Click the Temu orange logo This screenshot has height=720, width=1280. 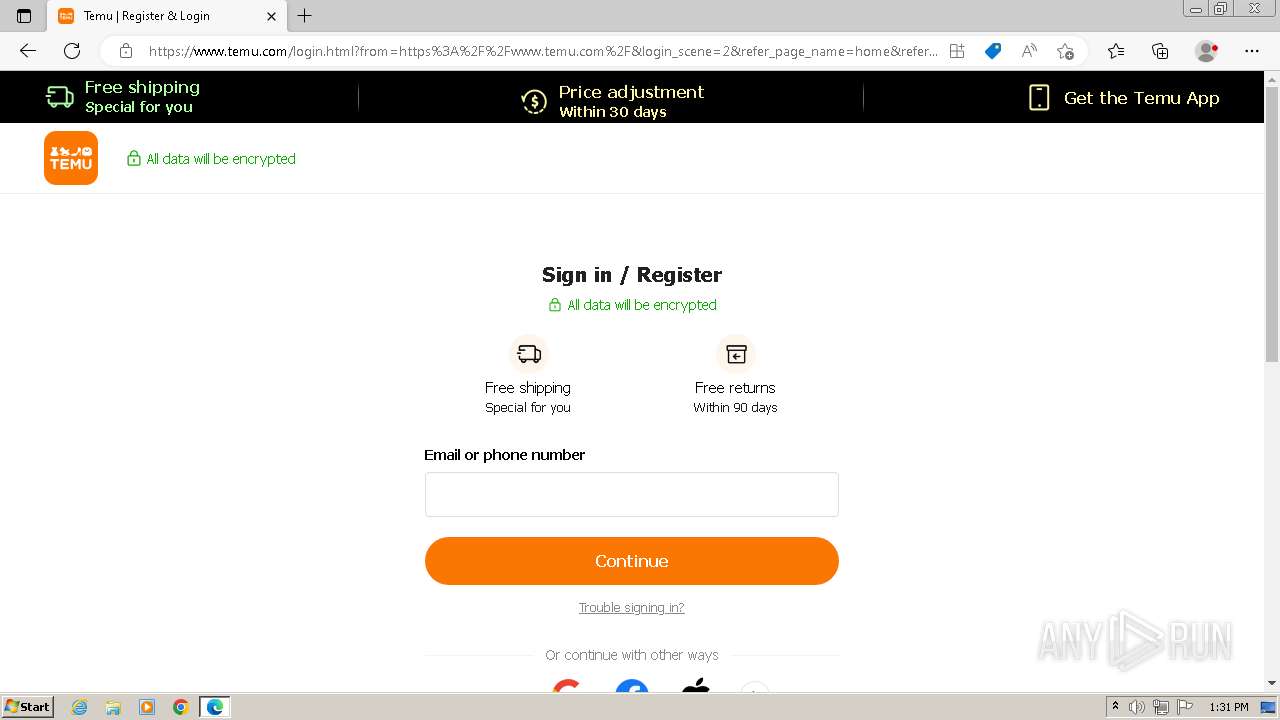point(71,158)
